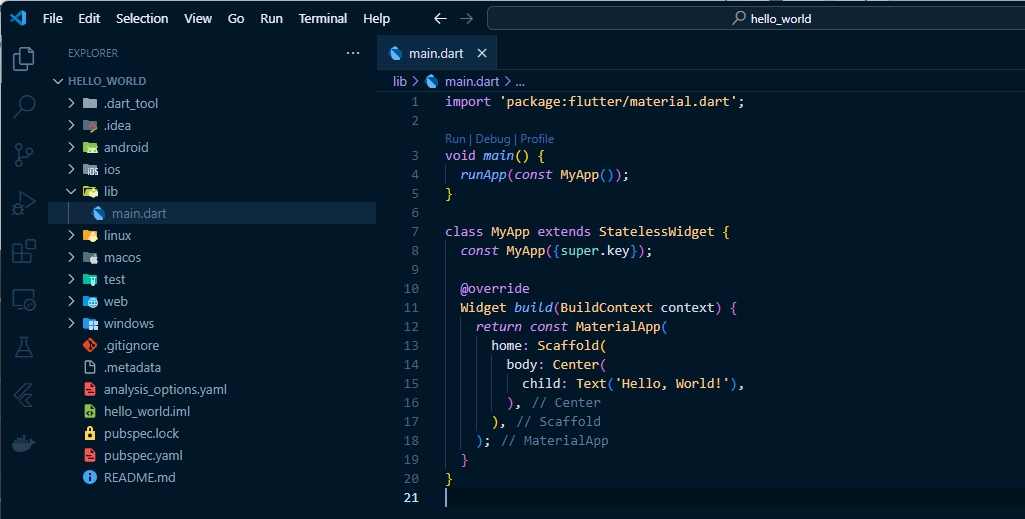Select main.dart in the file tree

click(212, 213)
